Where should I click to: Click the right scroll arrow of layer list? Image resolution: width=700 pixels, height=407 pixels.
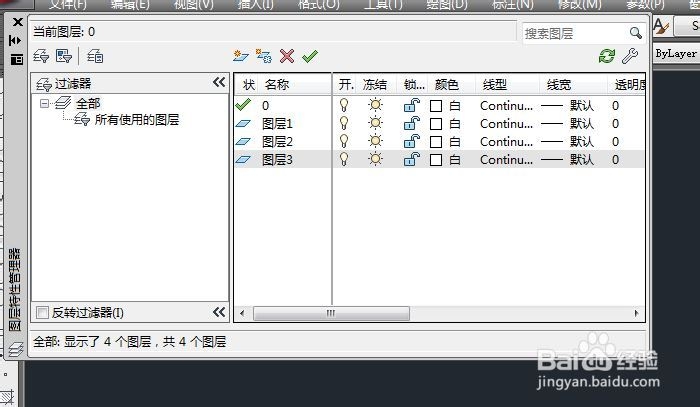tap(636, 313)
